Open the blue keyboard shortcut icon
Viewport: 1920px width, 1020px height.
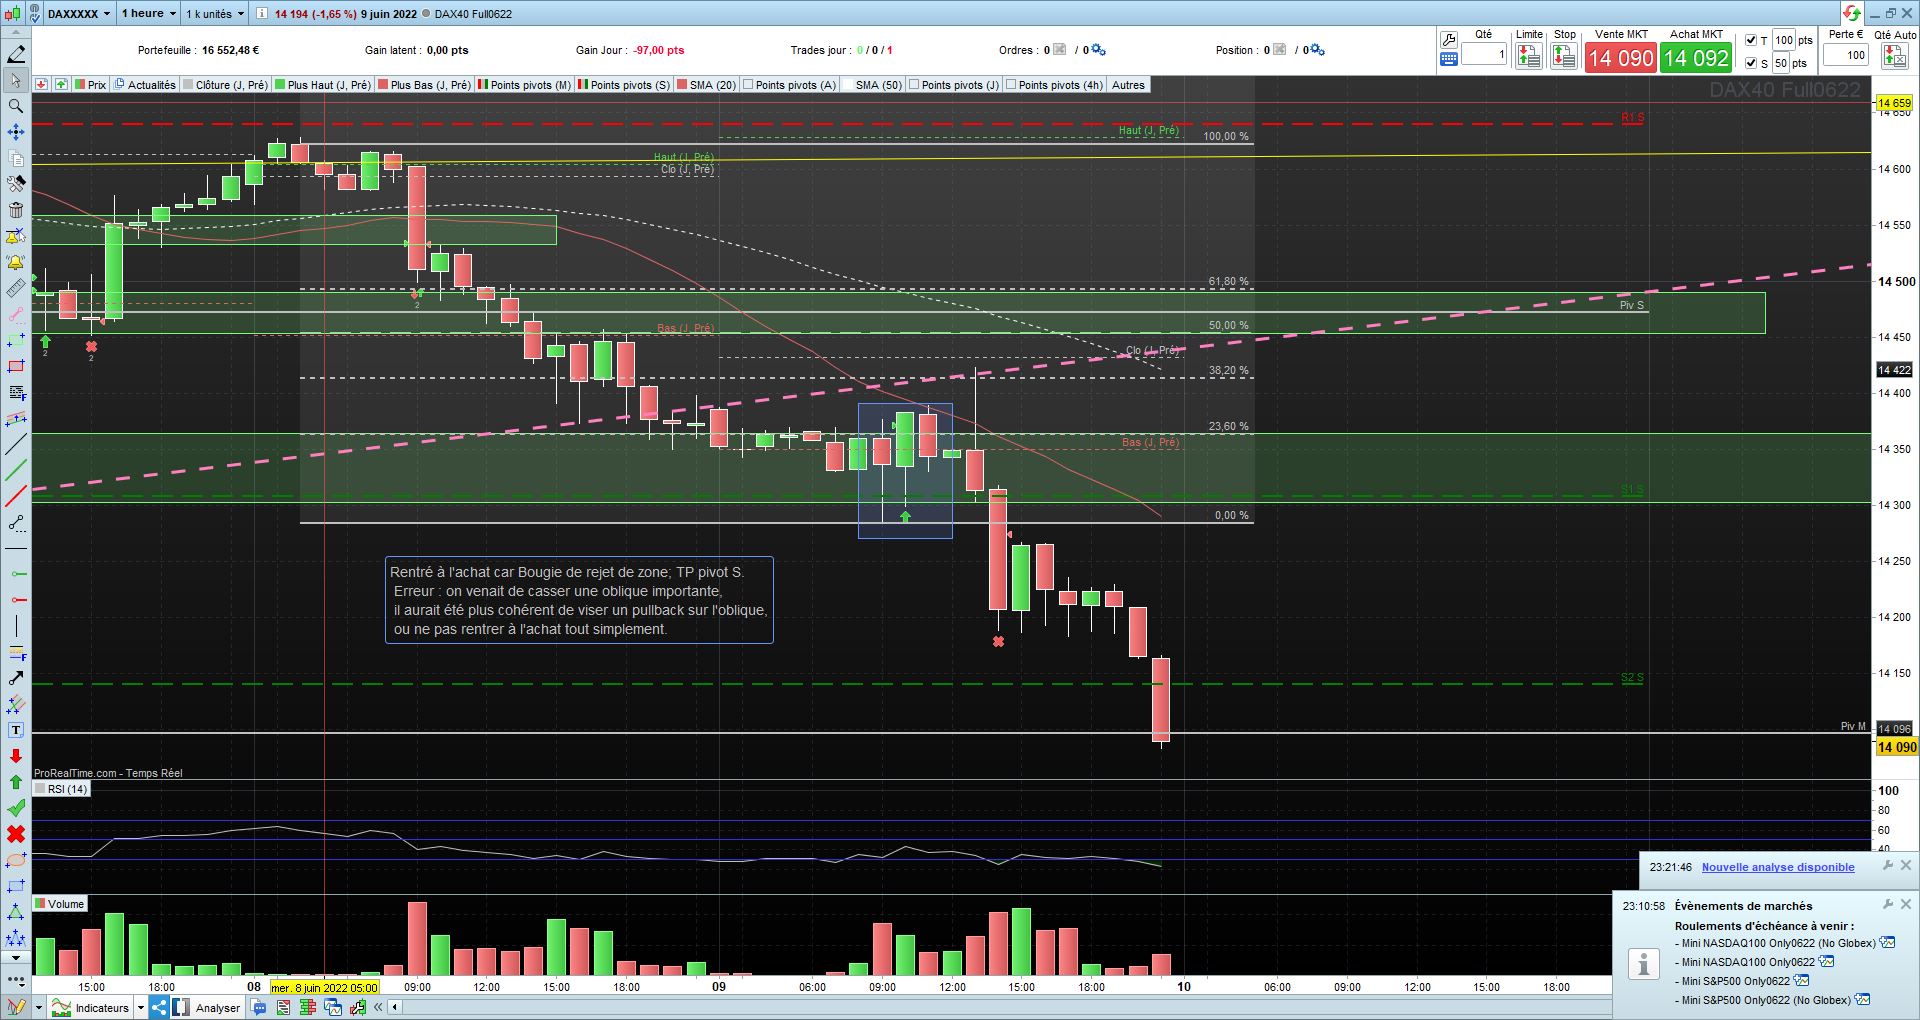click(x=1448, y=60)
